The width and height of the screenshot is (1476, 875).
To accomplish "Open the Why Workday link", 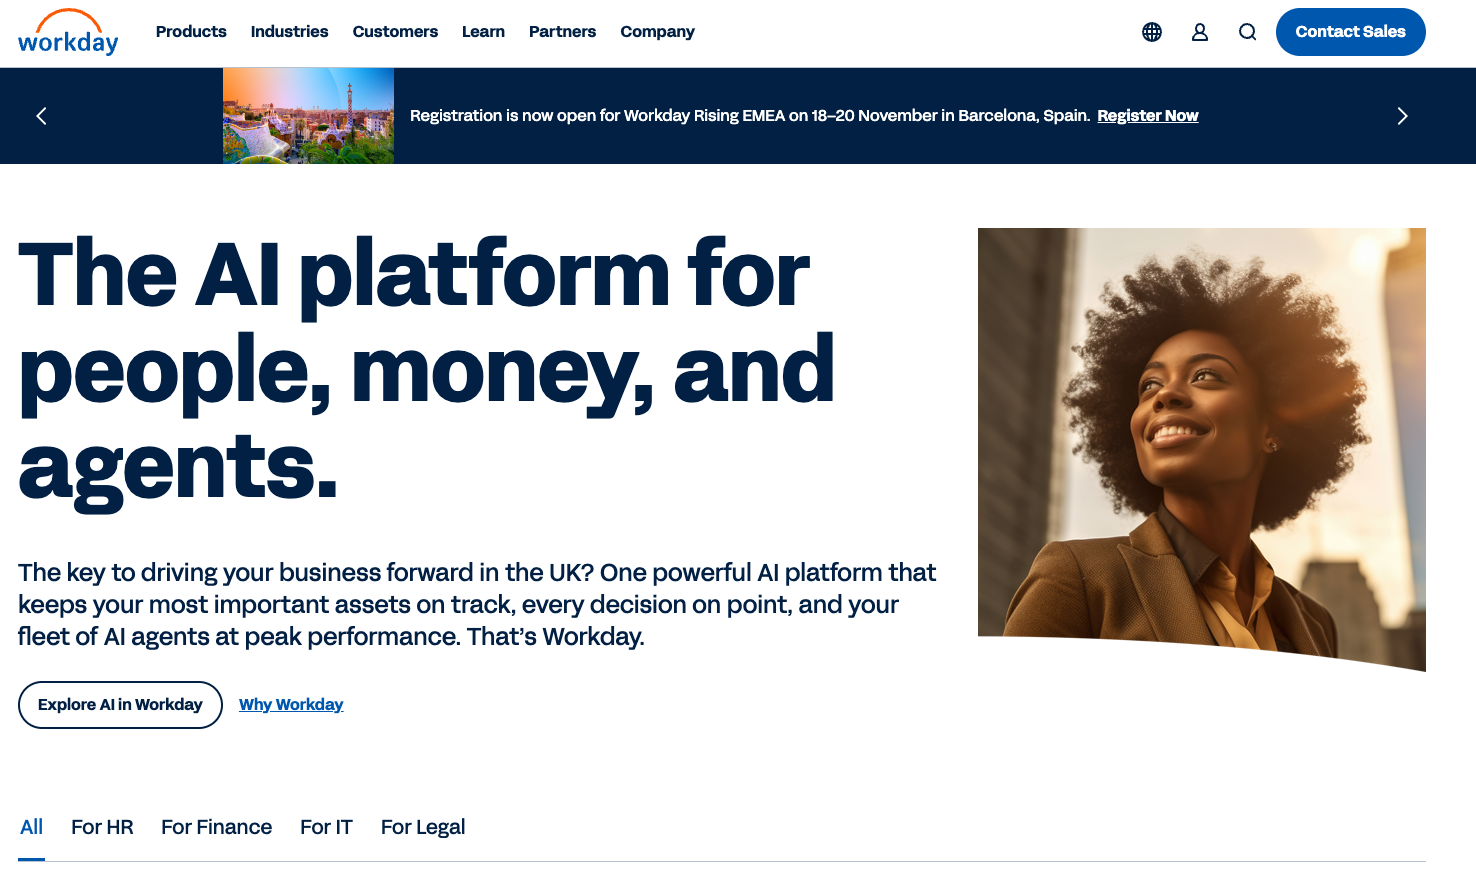I will pyautogui.click(x=291, y=705).
